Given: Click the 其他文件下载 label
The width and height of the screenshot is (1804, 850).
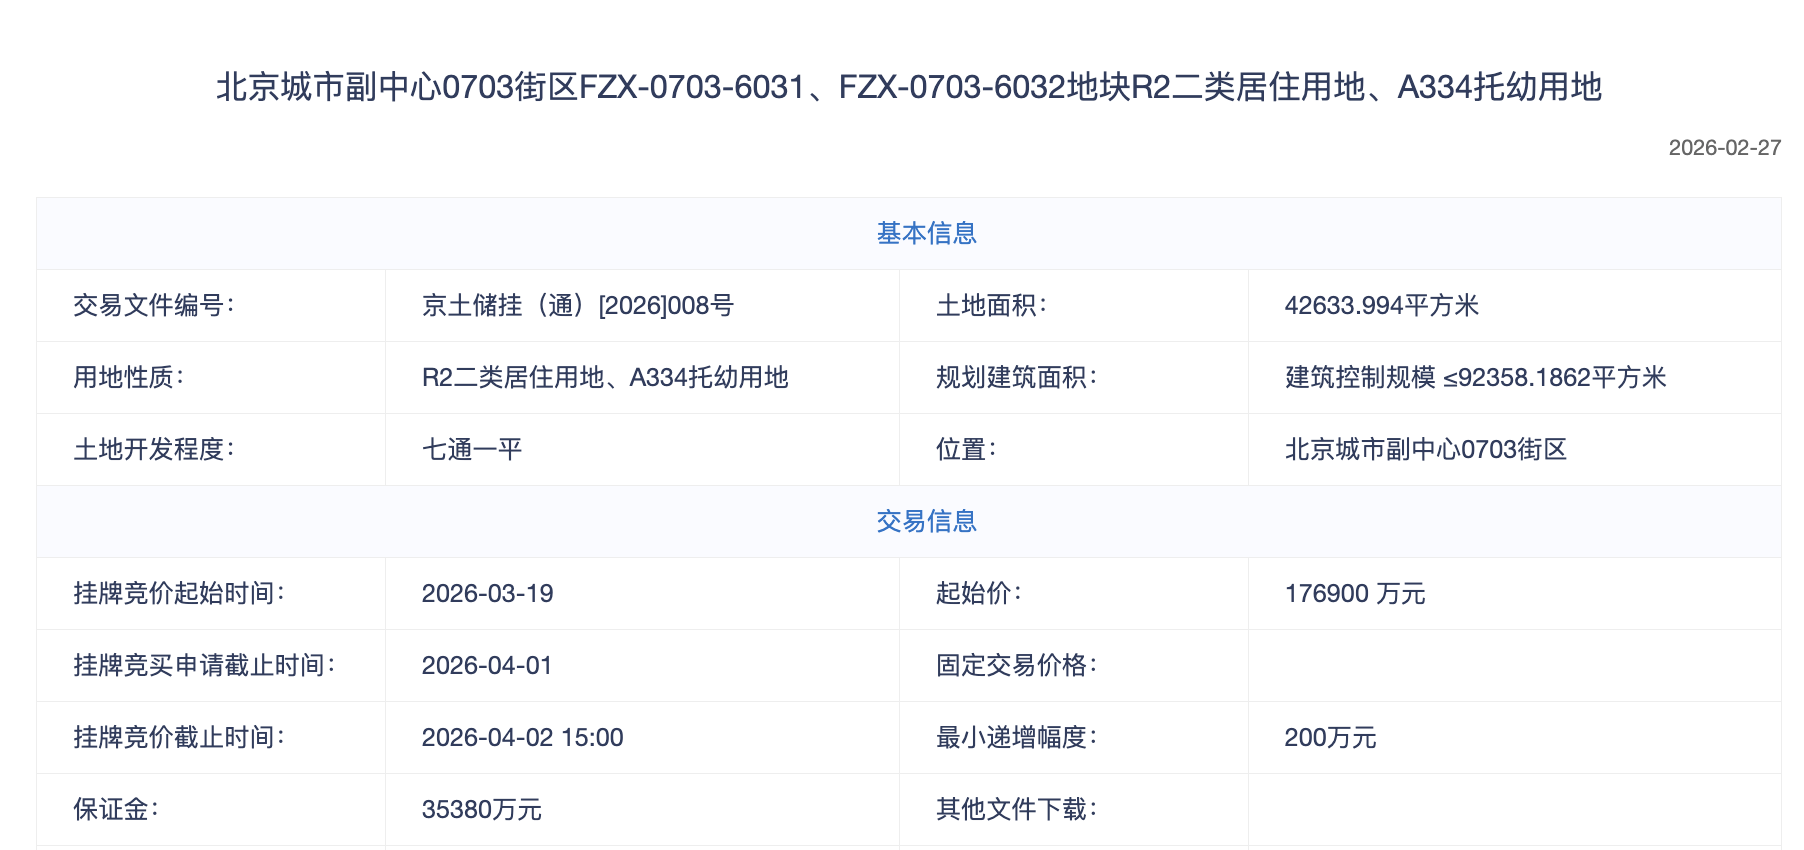Looking at the screenshot, I should (x=1016, y=810).
